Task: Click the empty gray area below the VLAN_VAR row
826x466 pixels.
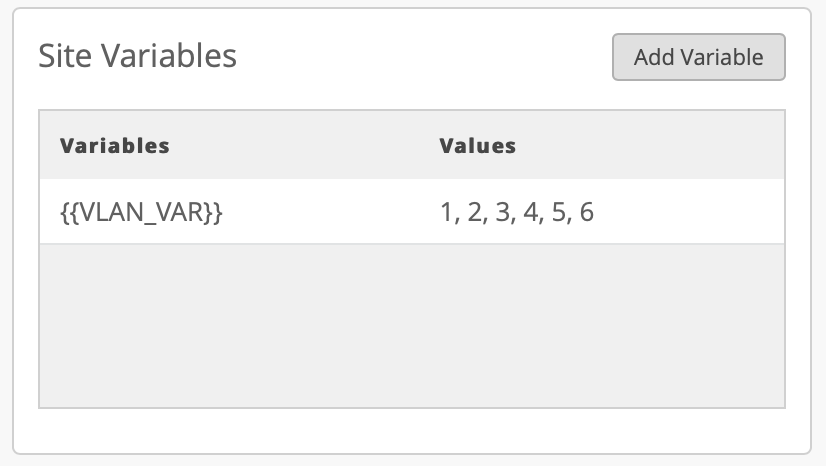Action: (412, 325)
